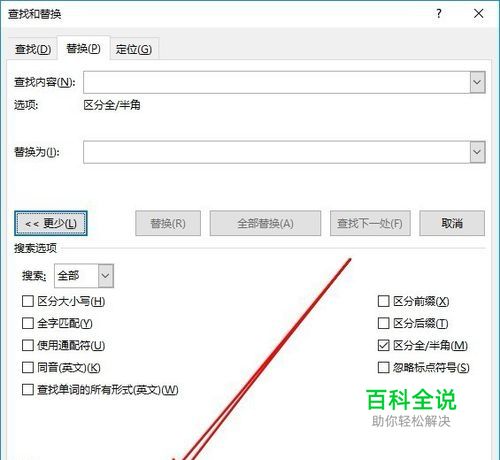
Task: Enable 忽略标点符号(S) checkbox
Action: tap(383, 367)
